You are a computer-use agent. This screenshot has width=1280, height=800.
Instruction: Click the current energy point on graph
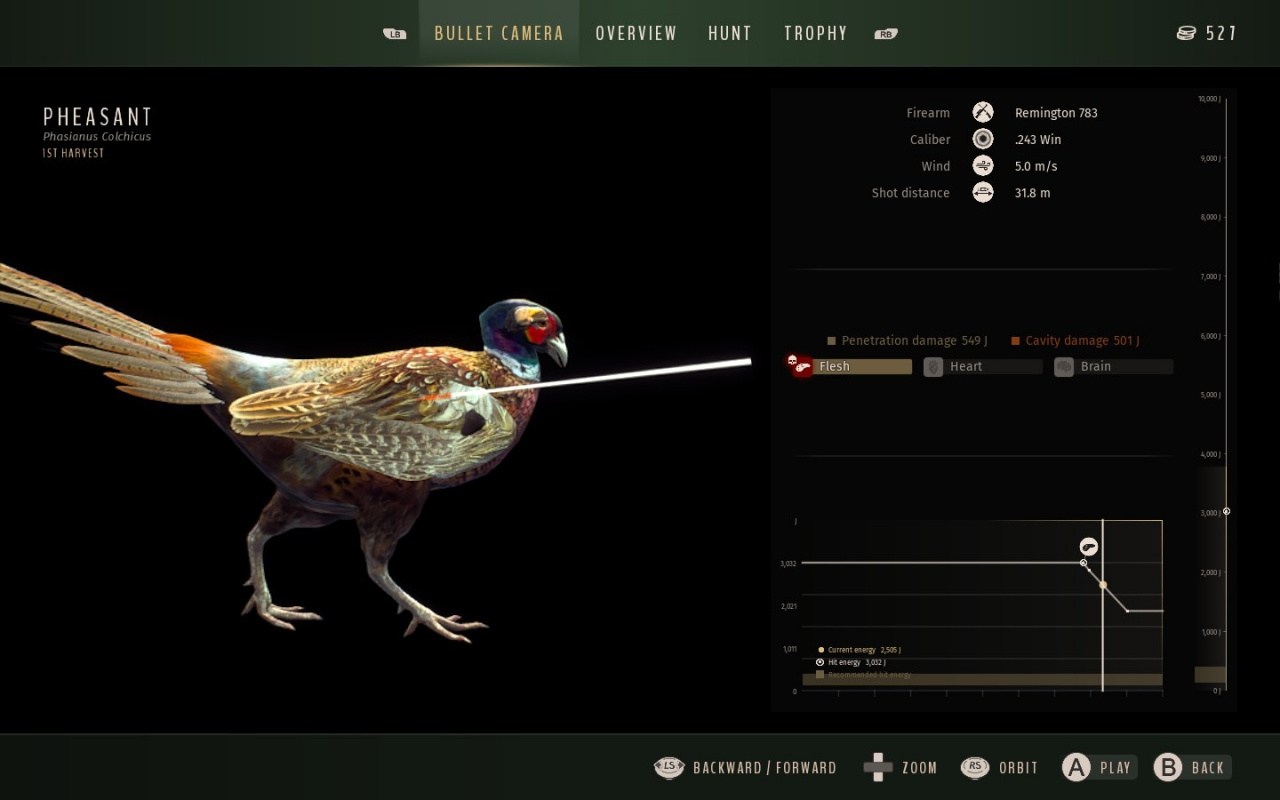[x=1103, y=585]
